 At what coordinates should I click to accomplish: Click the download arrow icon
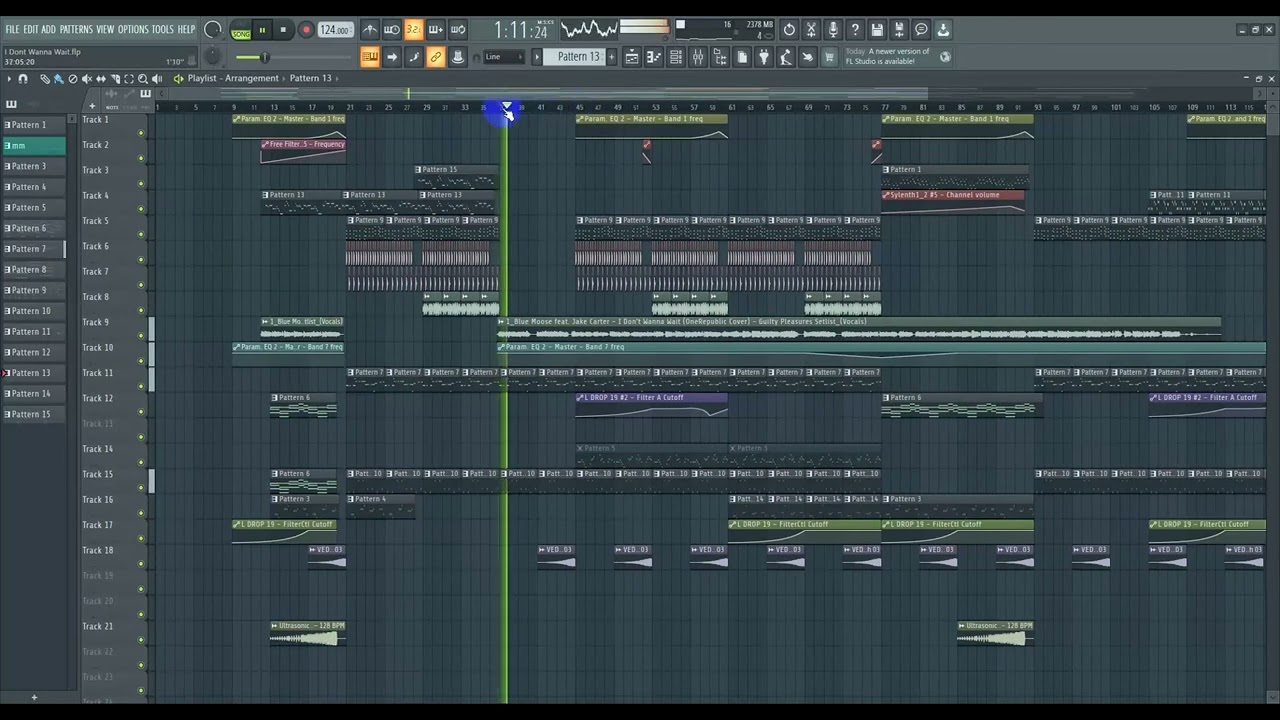943,30
